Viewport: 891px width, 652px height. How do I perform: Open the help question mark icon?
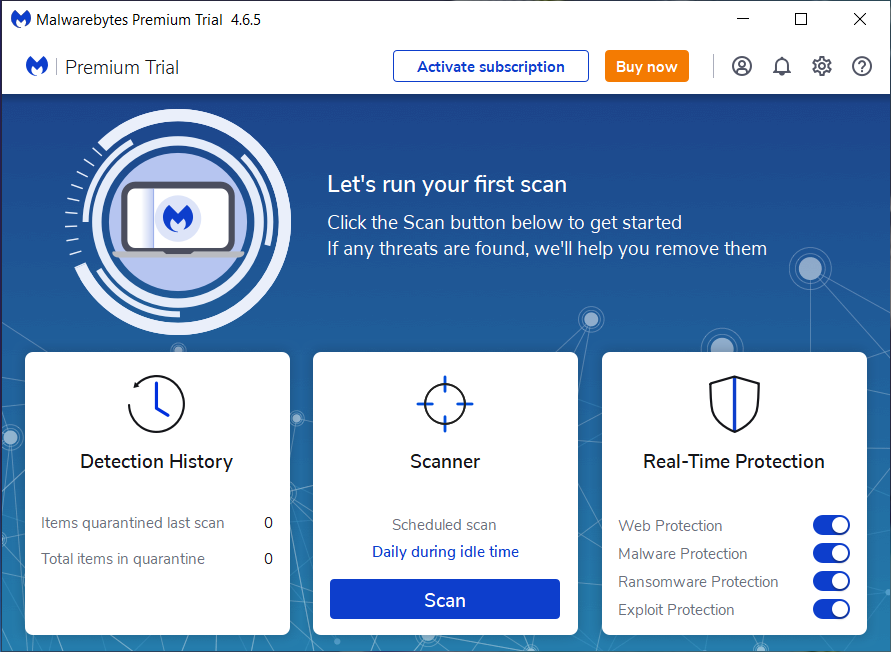[861, 67]
